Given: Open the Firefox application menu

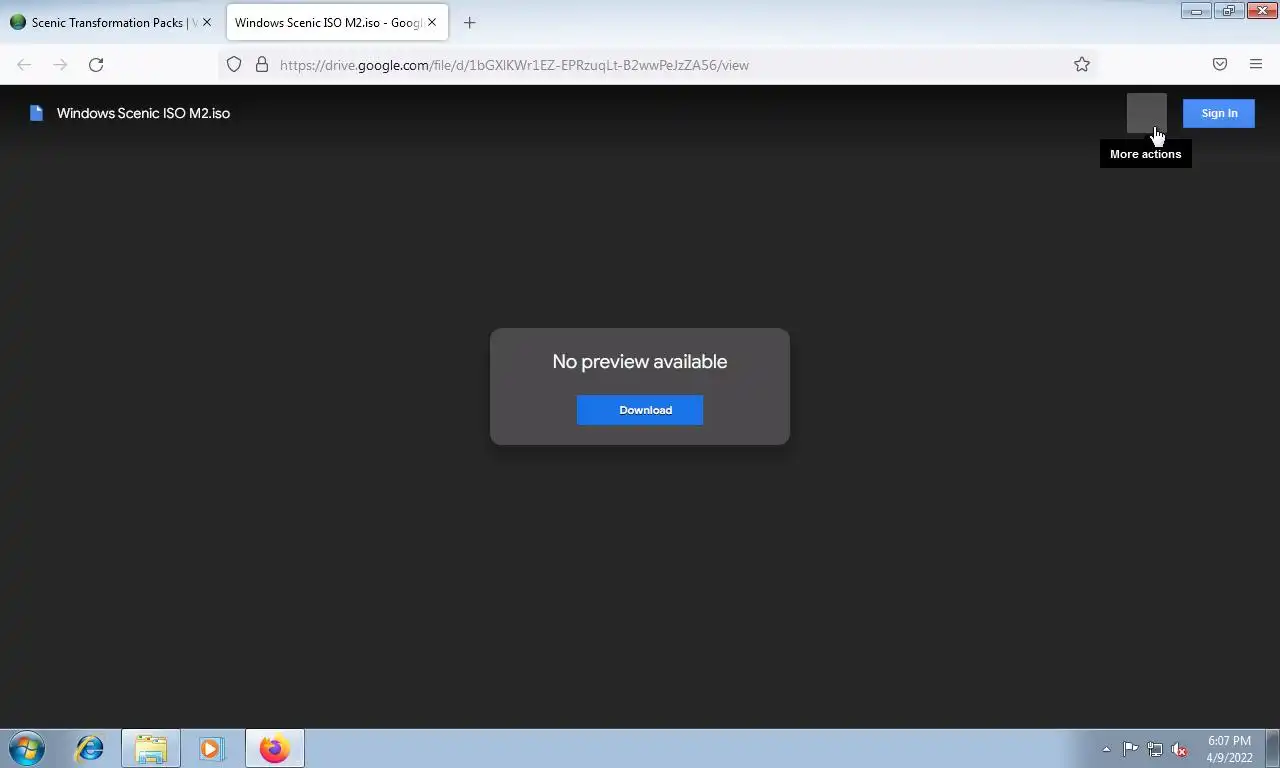Looking at the screenshot, I should [1256, 65].
